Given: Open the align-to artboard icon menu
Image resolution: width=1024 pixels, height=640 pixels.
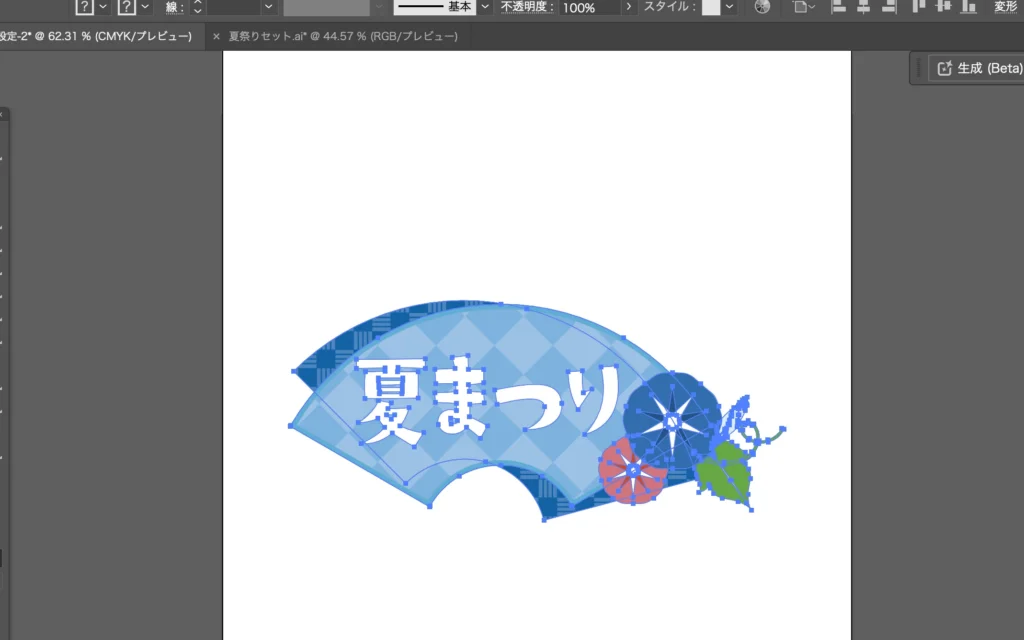Looking at the screenshot, I should point(803,7).
